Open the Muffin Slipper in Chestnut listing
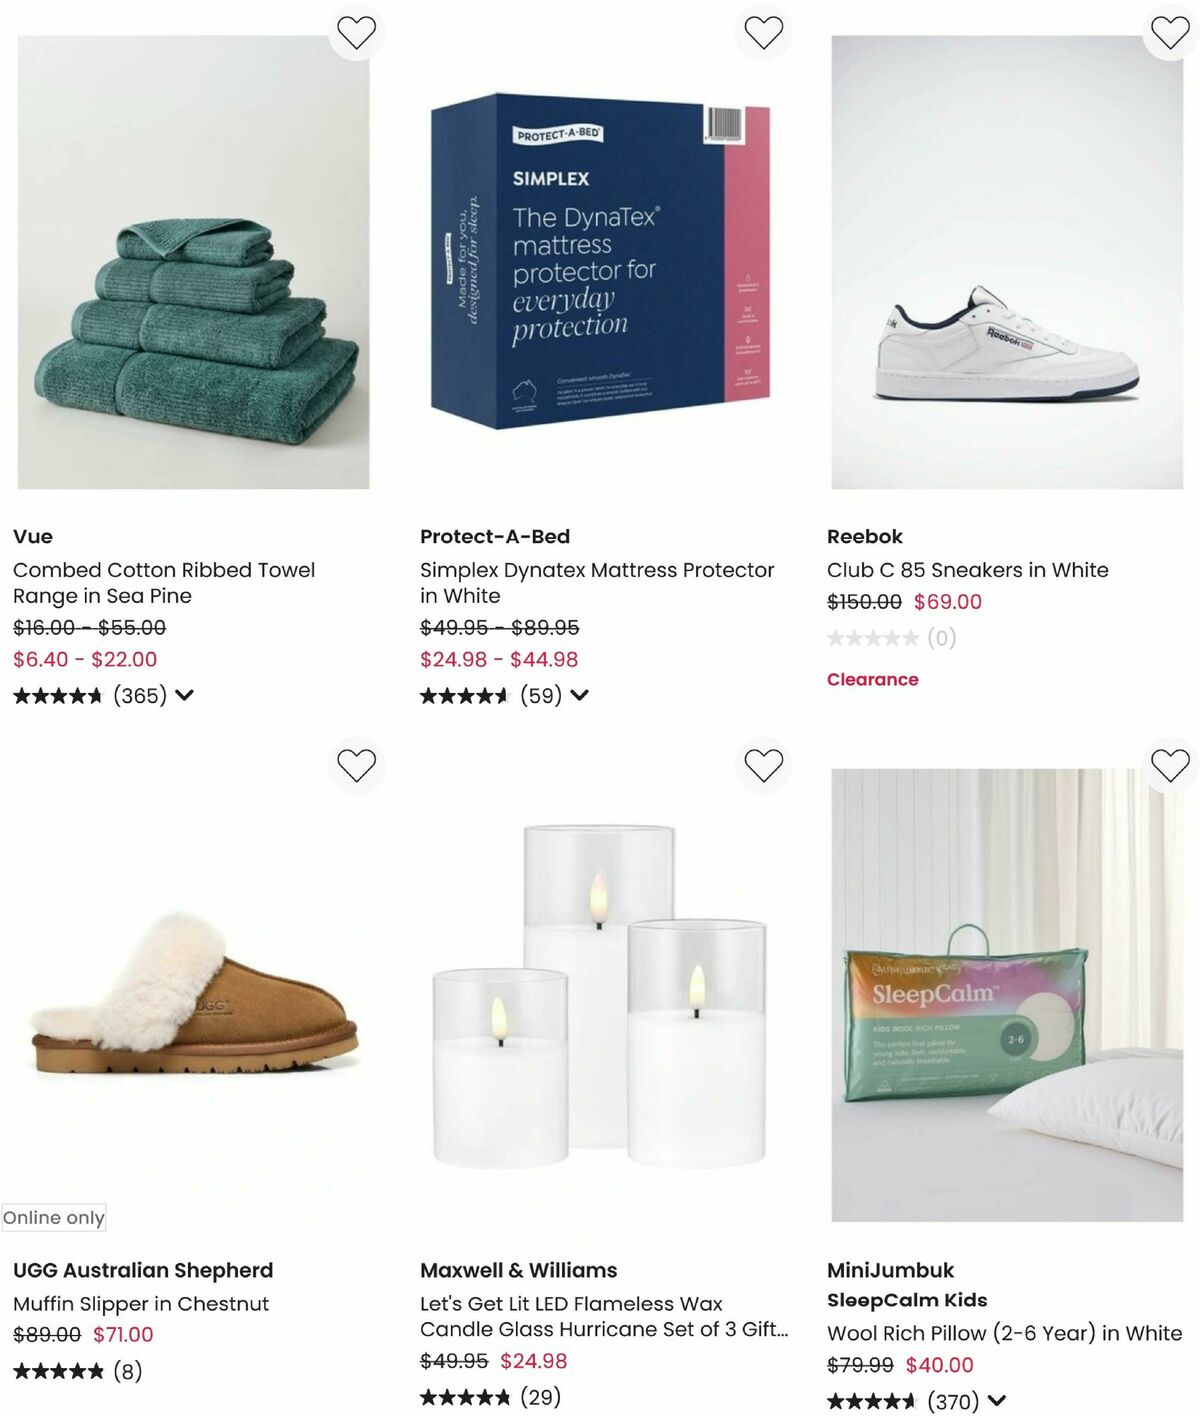 [x=140, y=1304]
